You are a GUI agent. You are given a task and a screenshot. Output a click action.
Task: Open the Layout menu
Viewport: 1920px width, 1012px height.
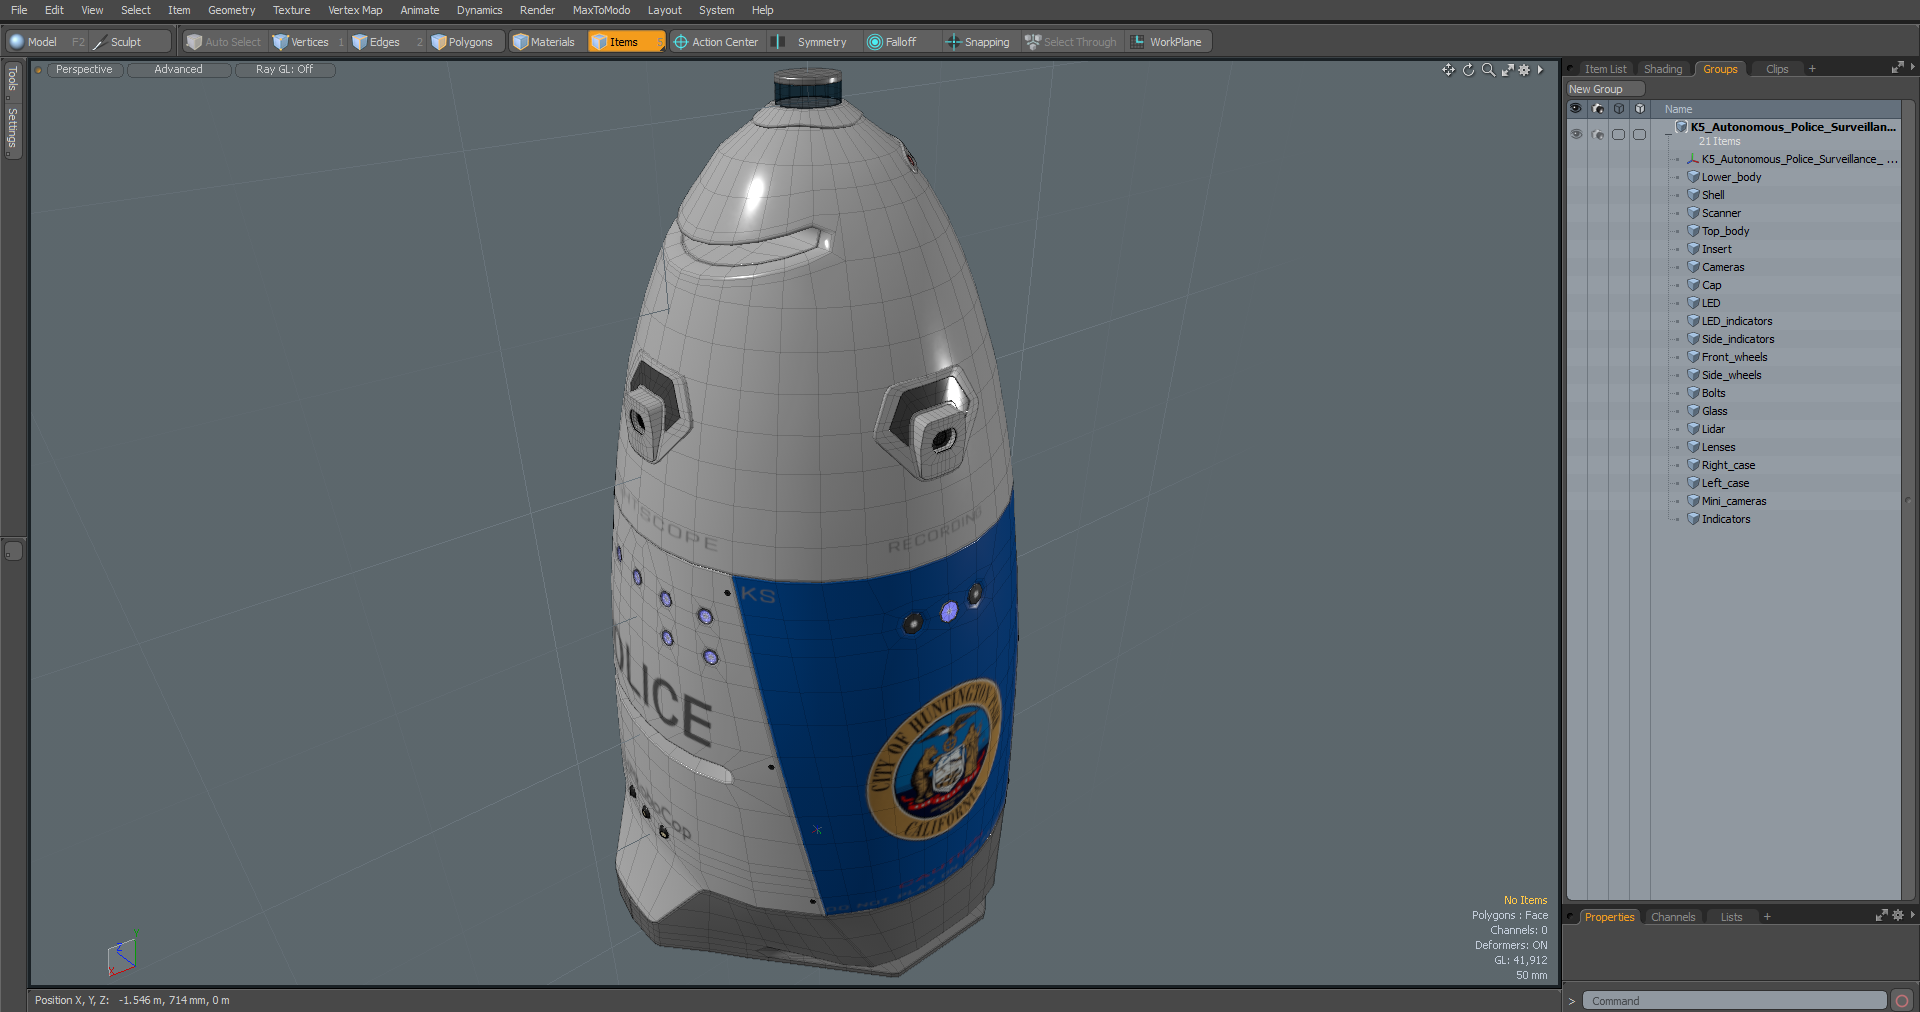[x=664, y=10]
